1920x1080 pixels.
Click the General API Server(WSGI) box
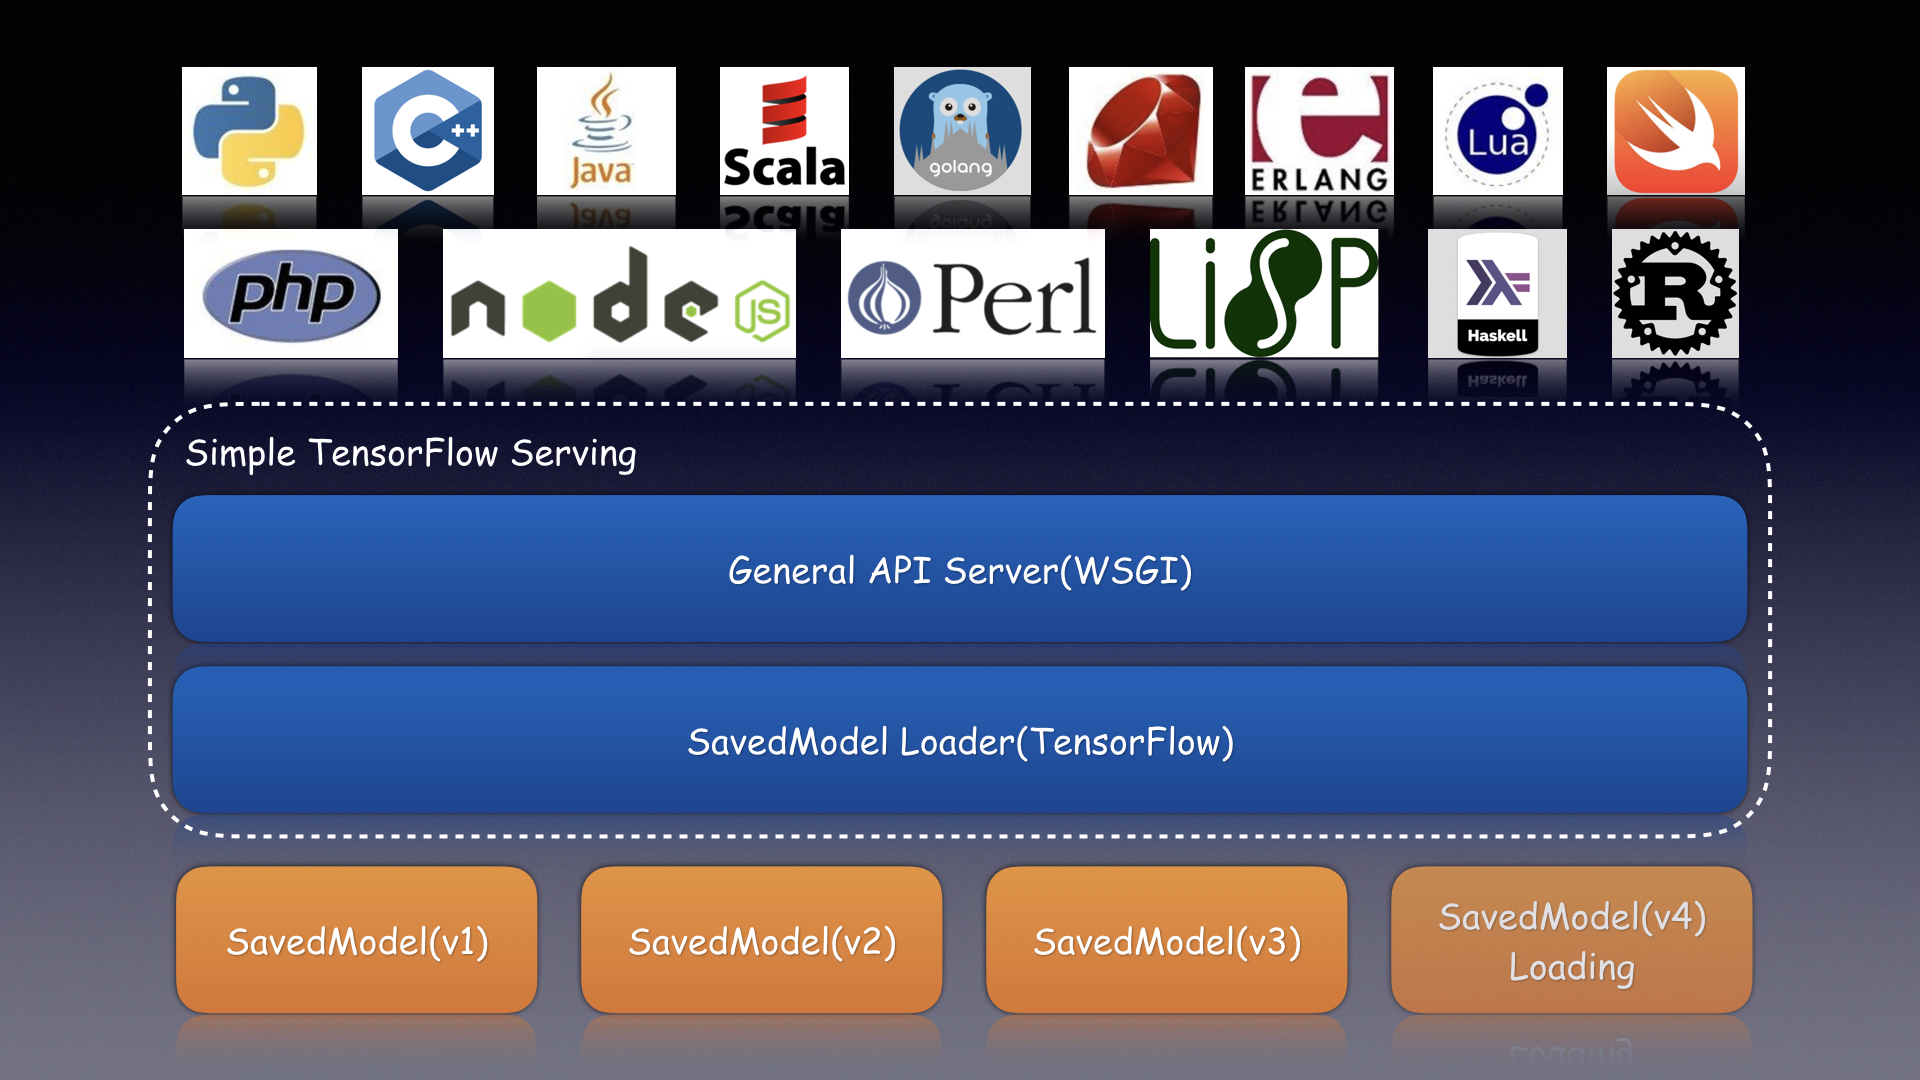tap(960, 570)
